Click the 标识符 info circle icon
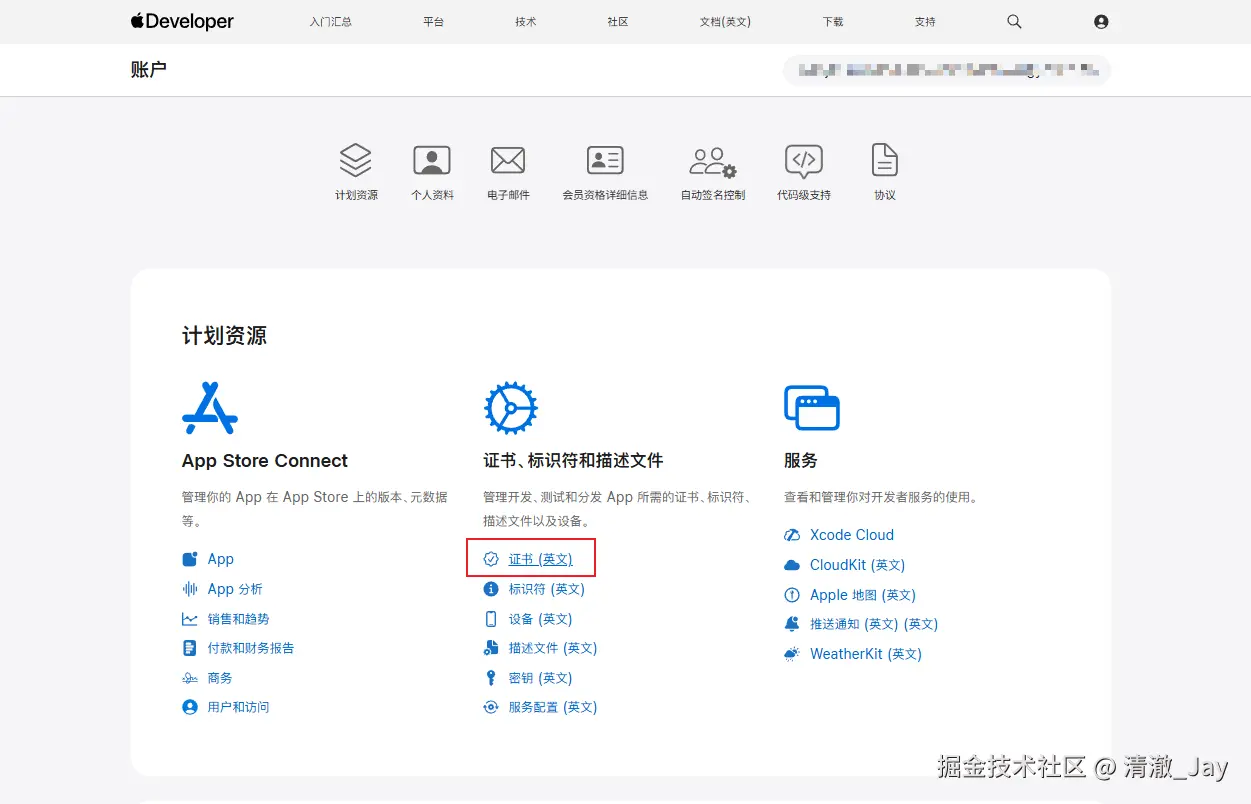Viewport: 1251px width, 804px height. (491, 589)
